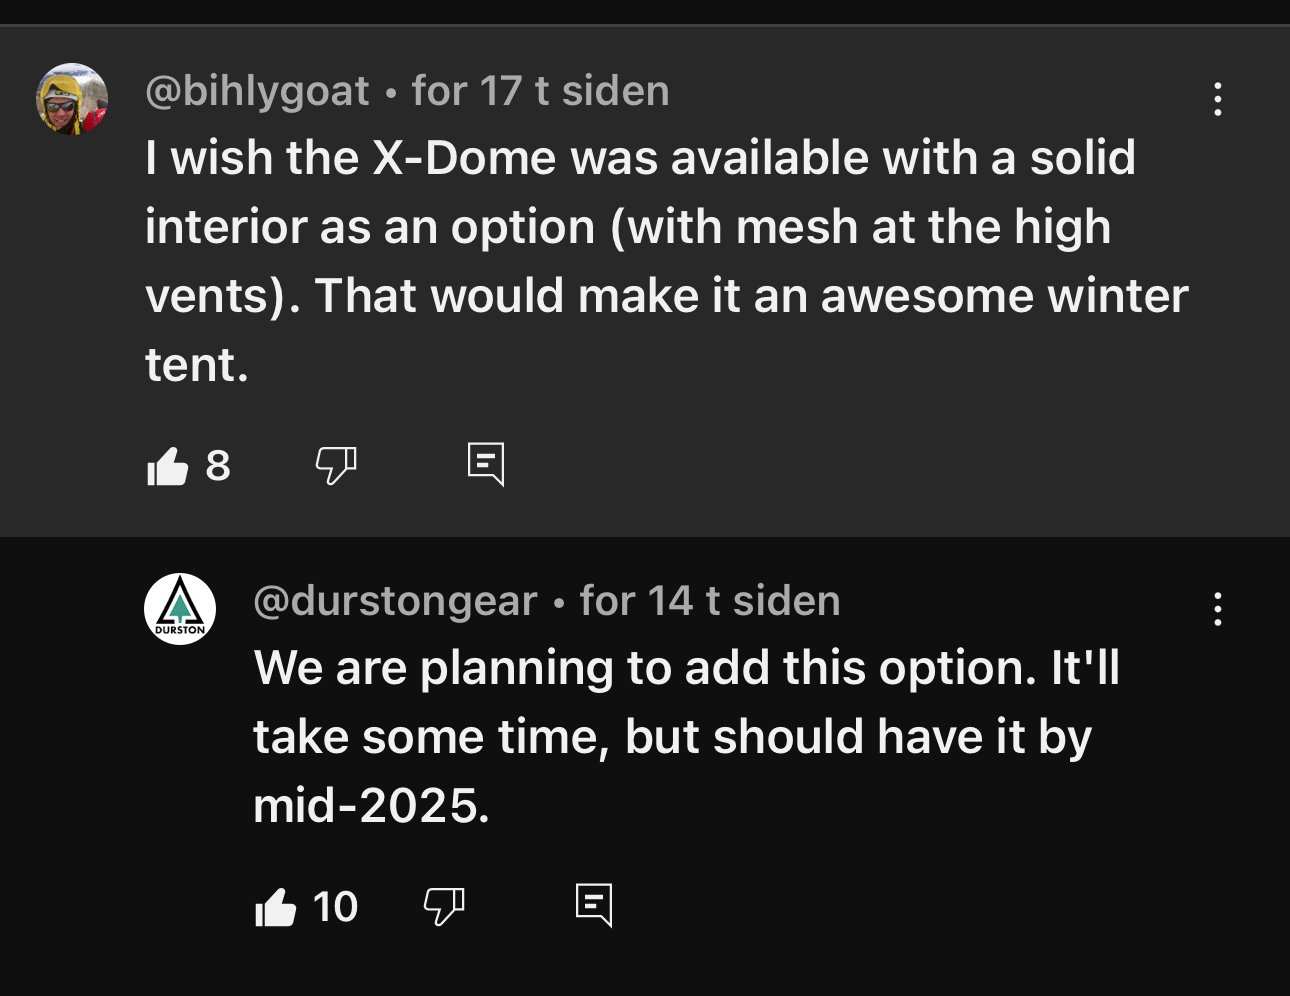1290x996 pixels.
Task: Click the "for 14 t siden" timestamp
Action: click(x=709, y=601)
